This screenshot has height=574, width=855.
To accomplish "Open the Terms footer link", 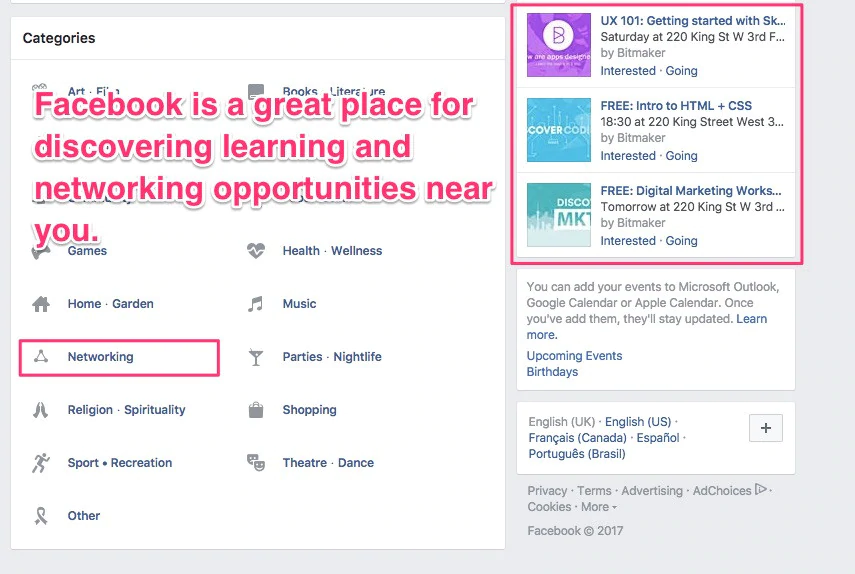I will (594, 491).
